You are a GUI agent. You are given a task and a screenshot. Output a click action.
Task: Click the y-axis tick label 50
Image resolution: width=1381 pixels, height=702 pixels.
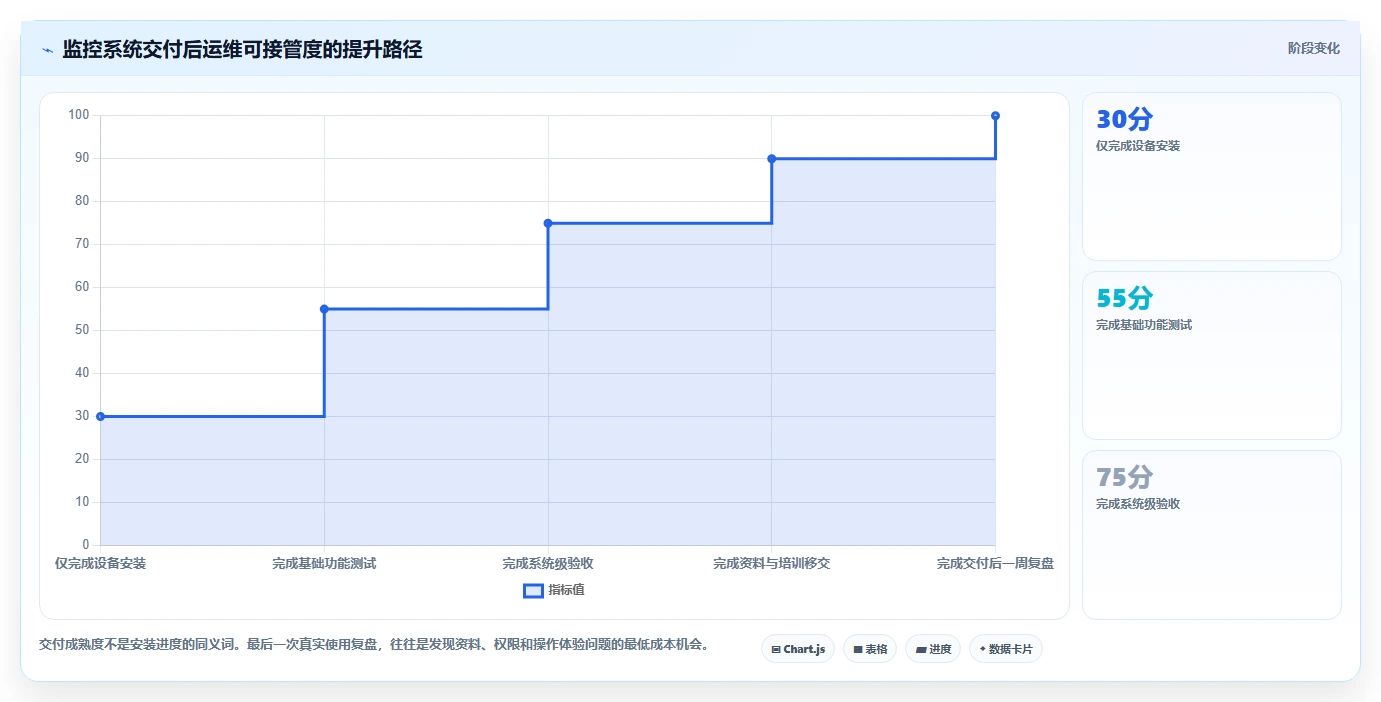[x=82, y=330]
